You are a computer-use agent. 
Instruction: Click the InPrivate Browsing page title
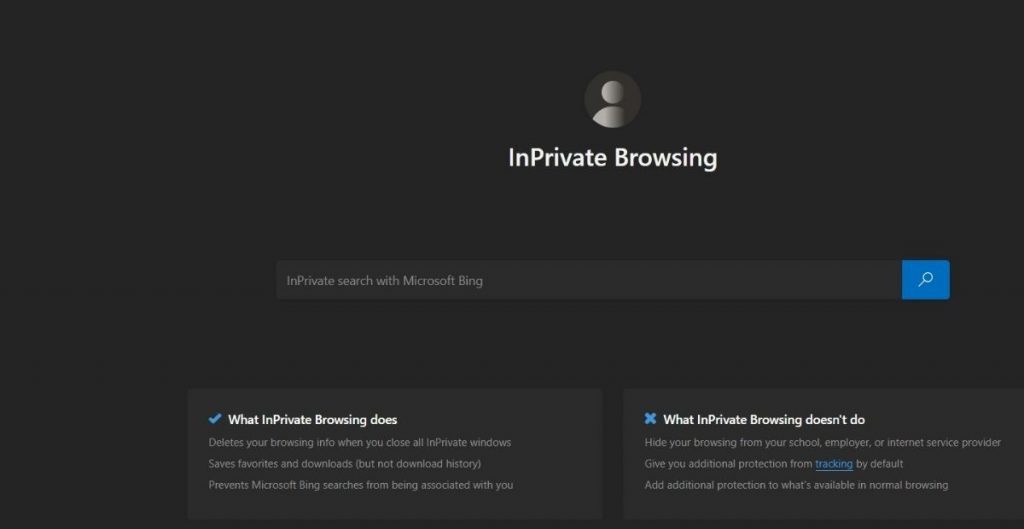coord(612,158)
